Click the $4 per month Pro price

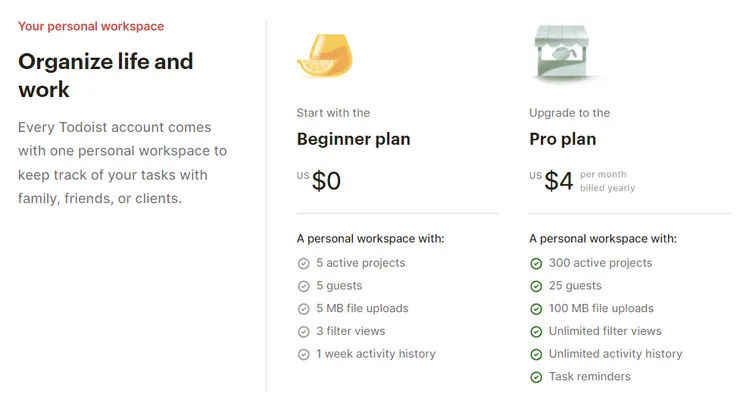click(x=559, y=181)
